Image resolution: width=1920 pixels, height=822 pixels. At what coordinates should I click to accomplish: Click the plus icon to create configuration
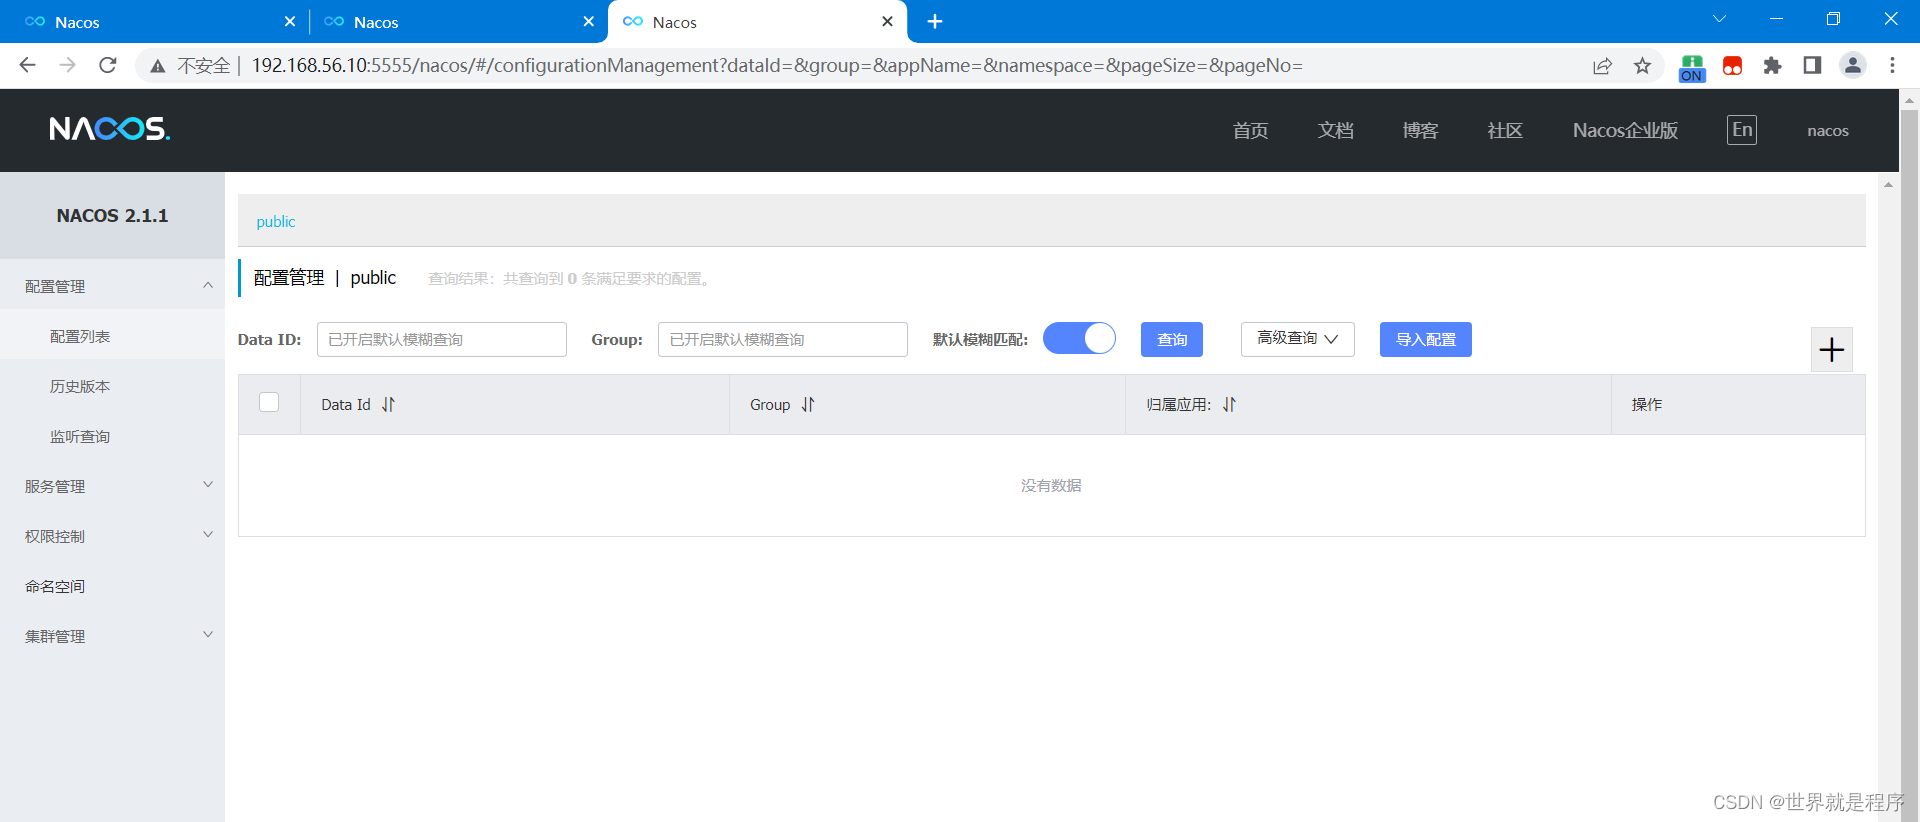(1832, 350)
